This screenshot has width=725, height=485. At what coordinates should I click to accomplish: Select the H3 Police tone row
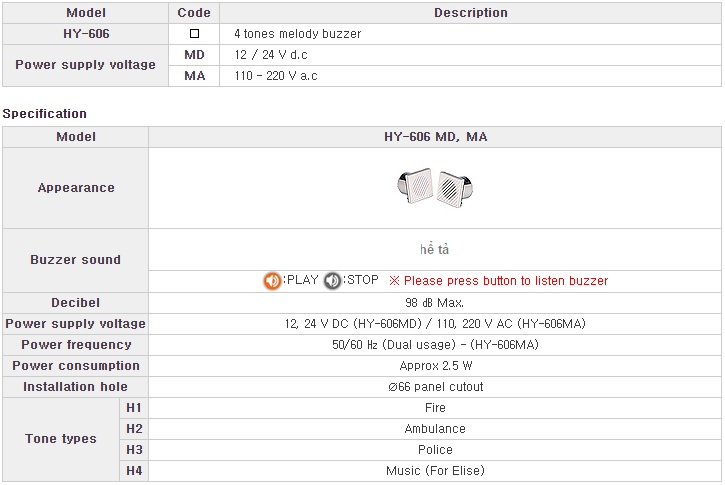(x=420, y=450)
